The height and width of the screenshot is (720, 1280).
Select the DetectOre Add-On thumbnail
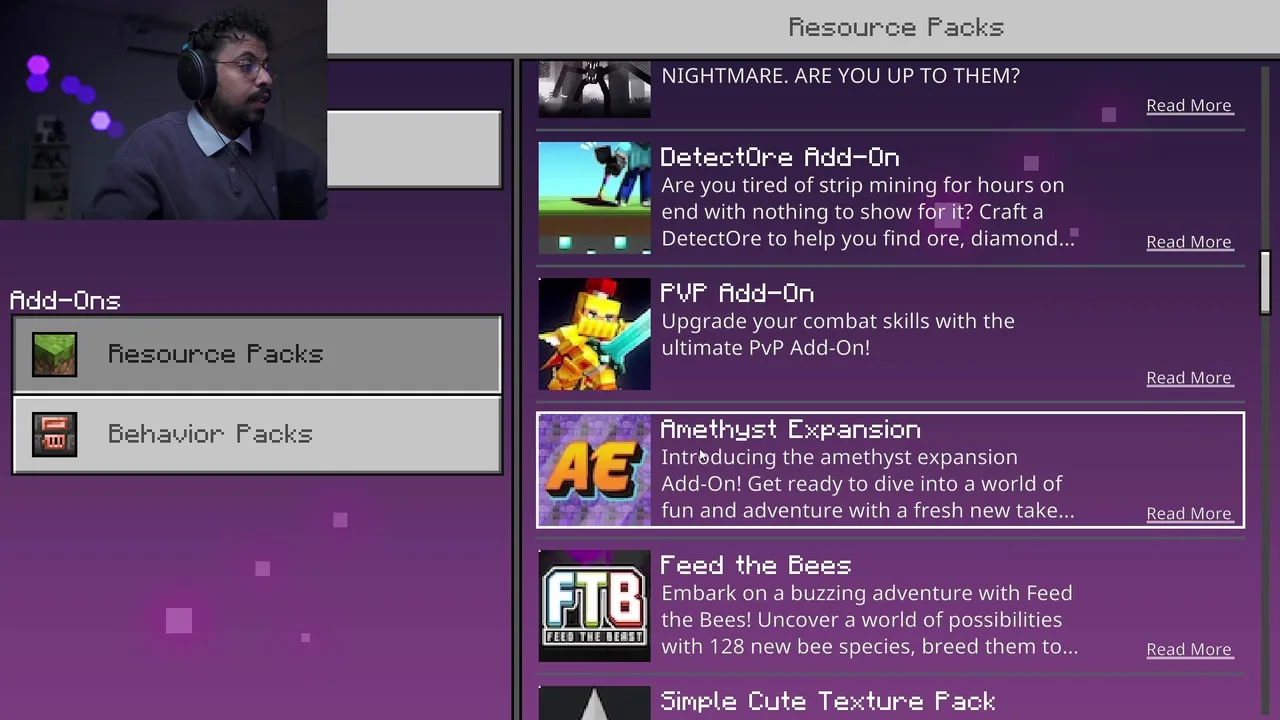point(594,198)
